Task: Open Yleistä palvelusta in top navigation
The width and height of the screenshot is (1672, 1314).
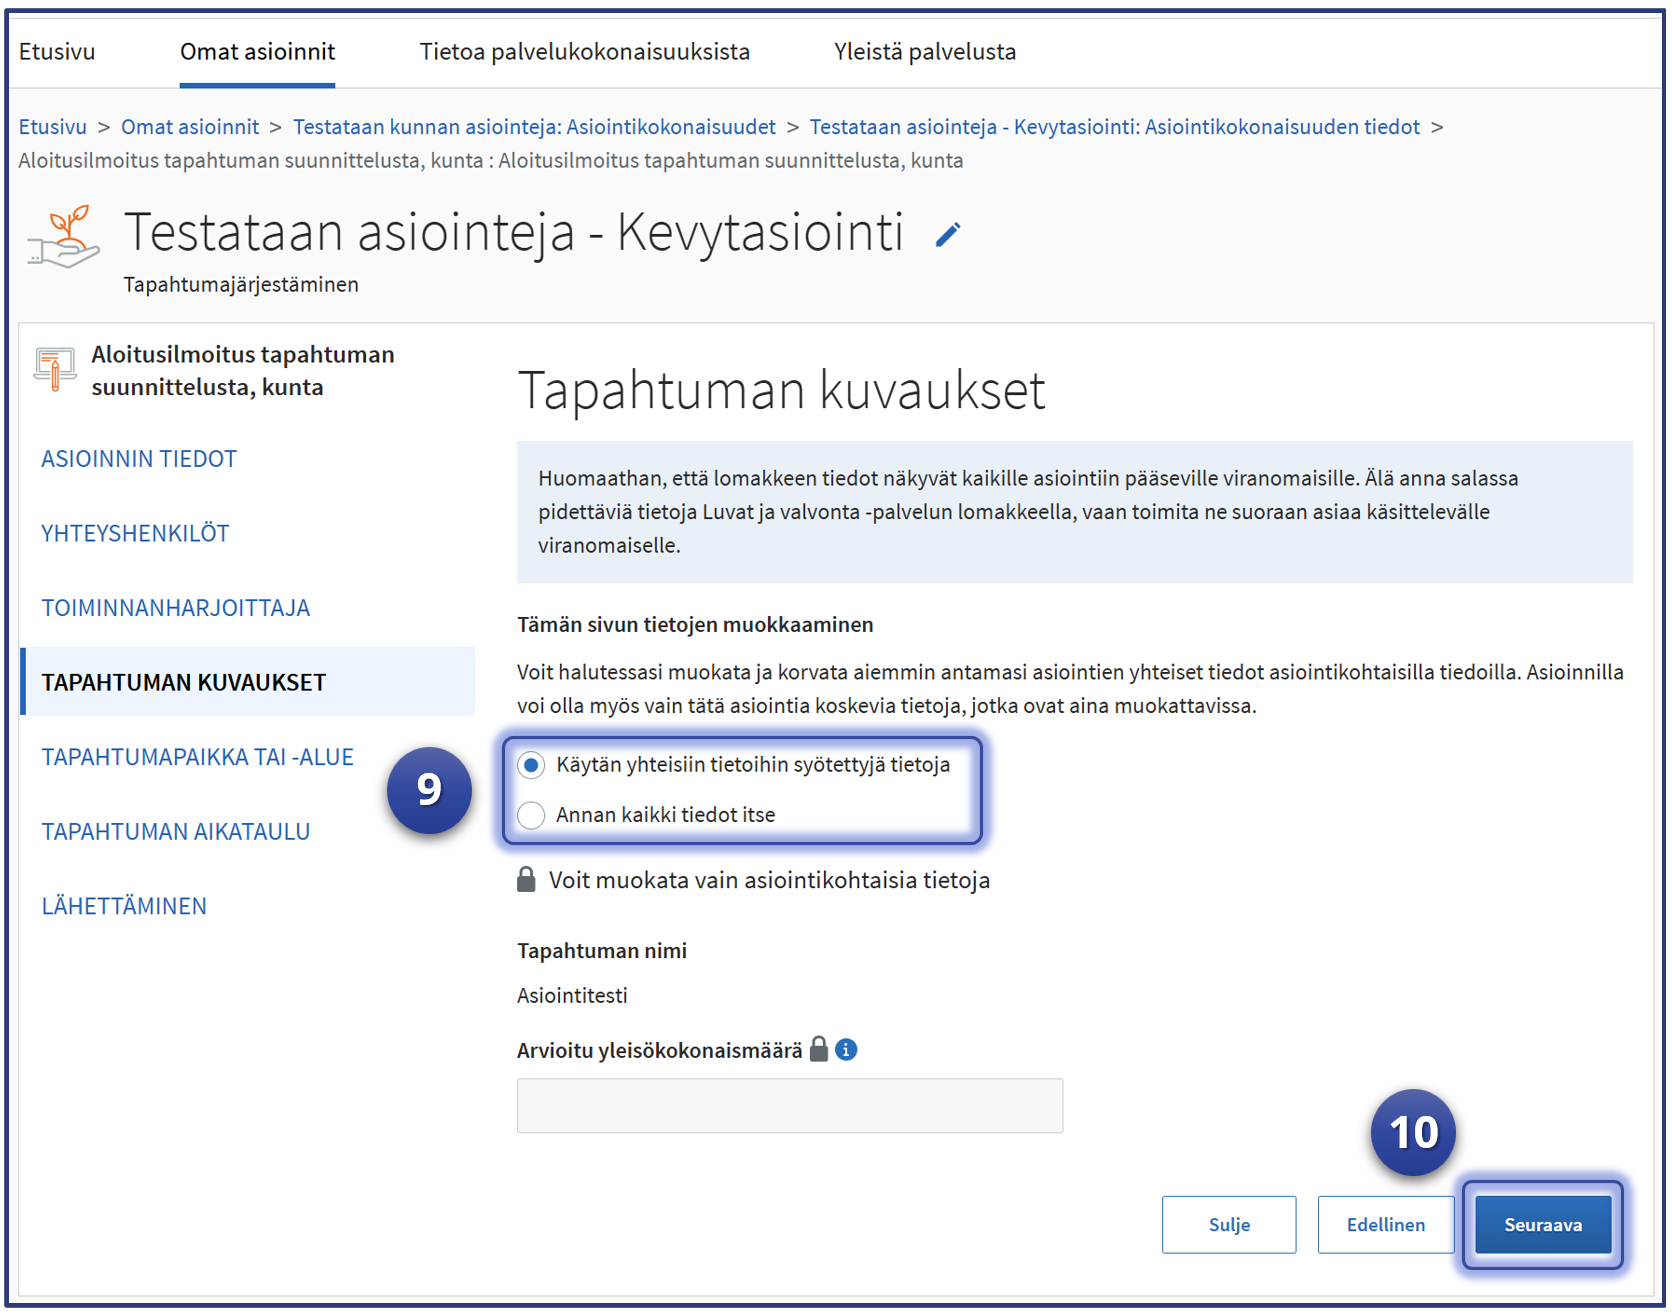Action: point(924,52)
